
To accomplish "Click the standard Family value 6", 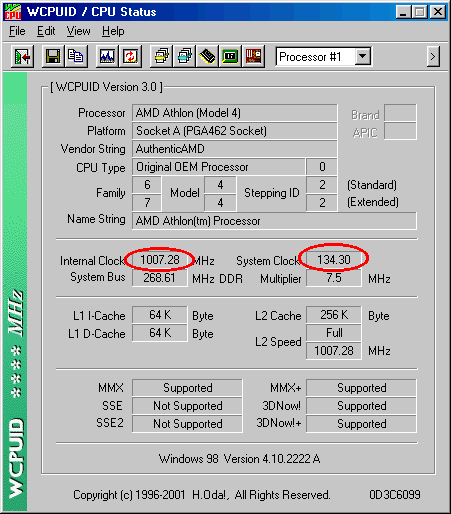I will [x=147, y=185].
